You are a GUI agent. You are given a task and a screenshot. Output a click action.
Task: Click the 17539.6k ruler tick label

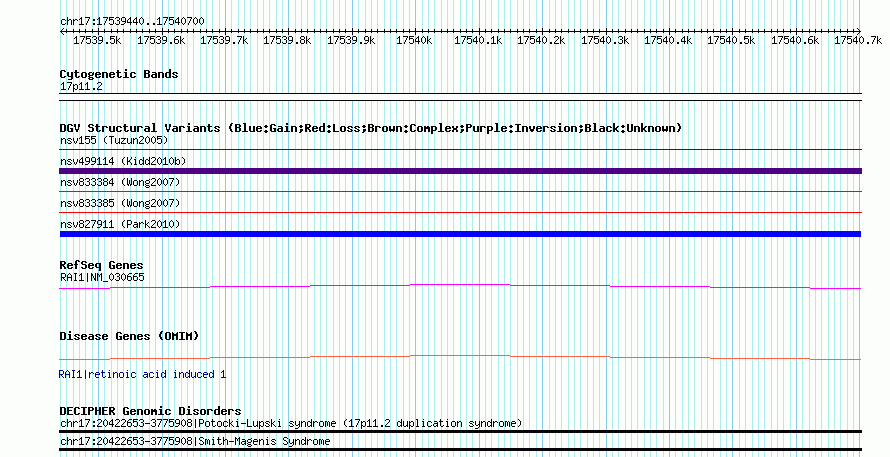pyautogui.click(x=161, y=40)
